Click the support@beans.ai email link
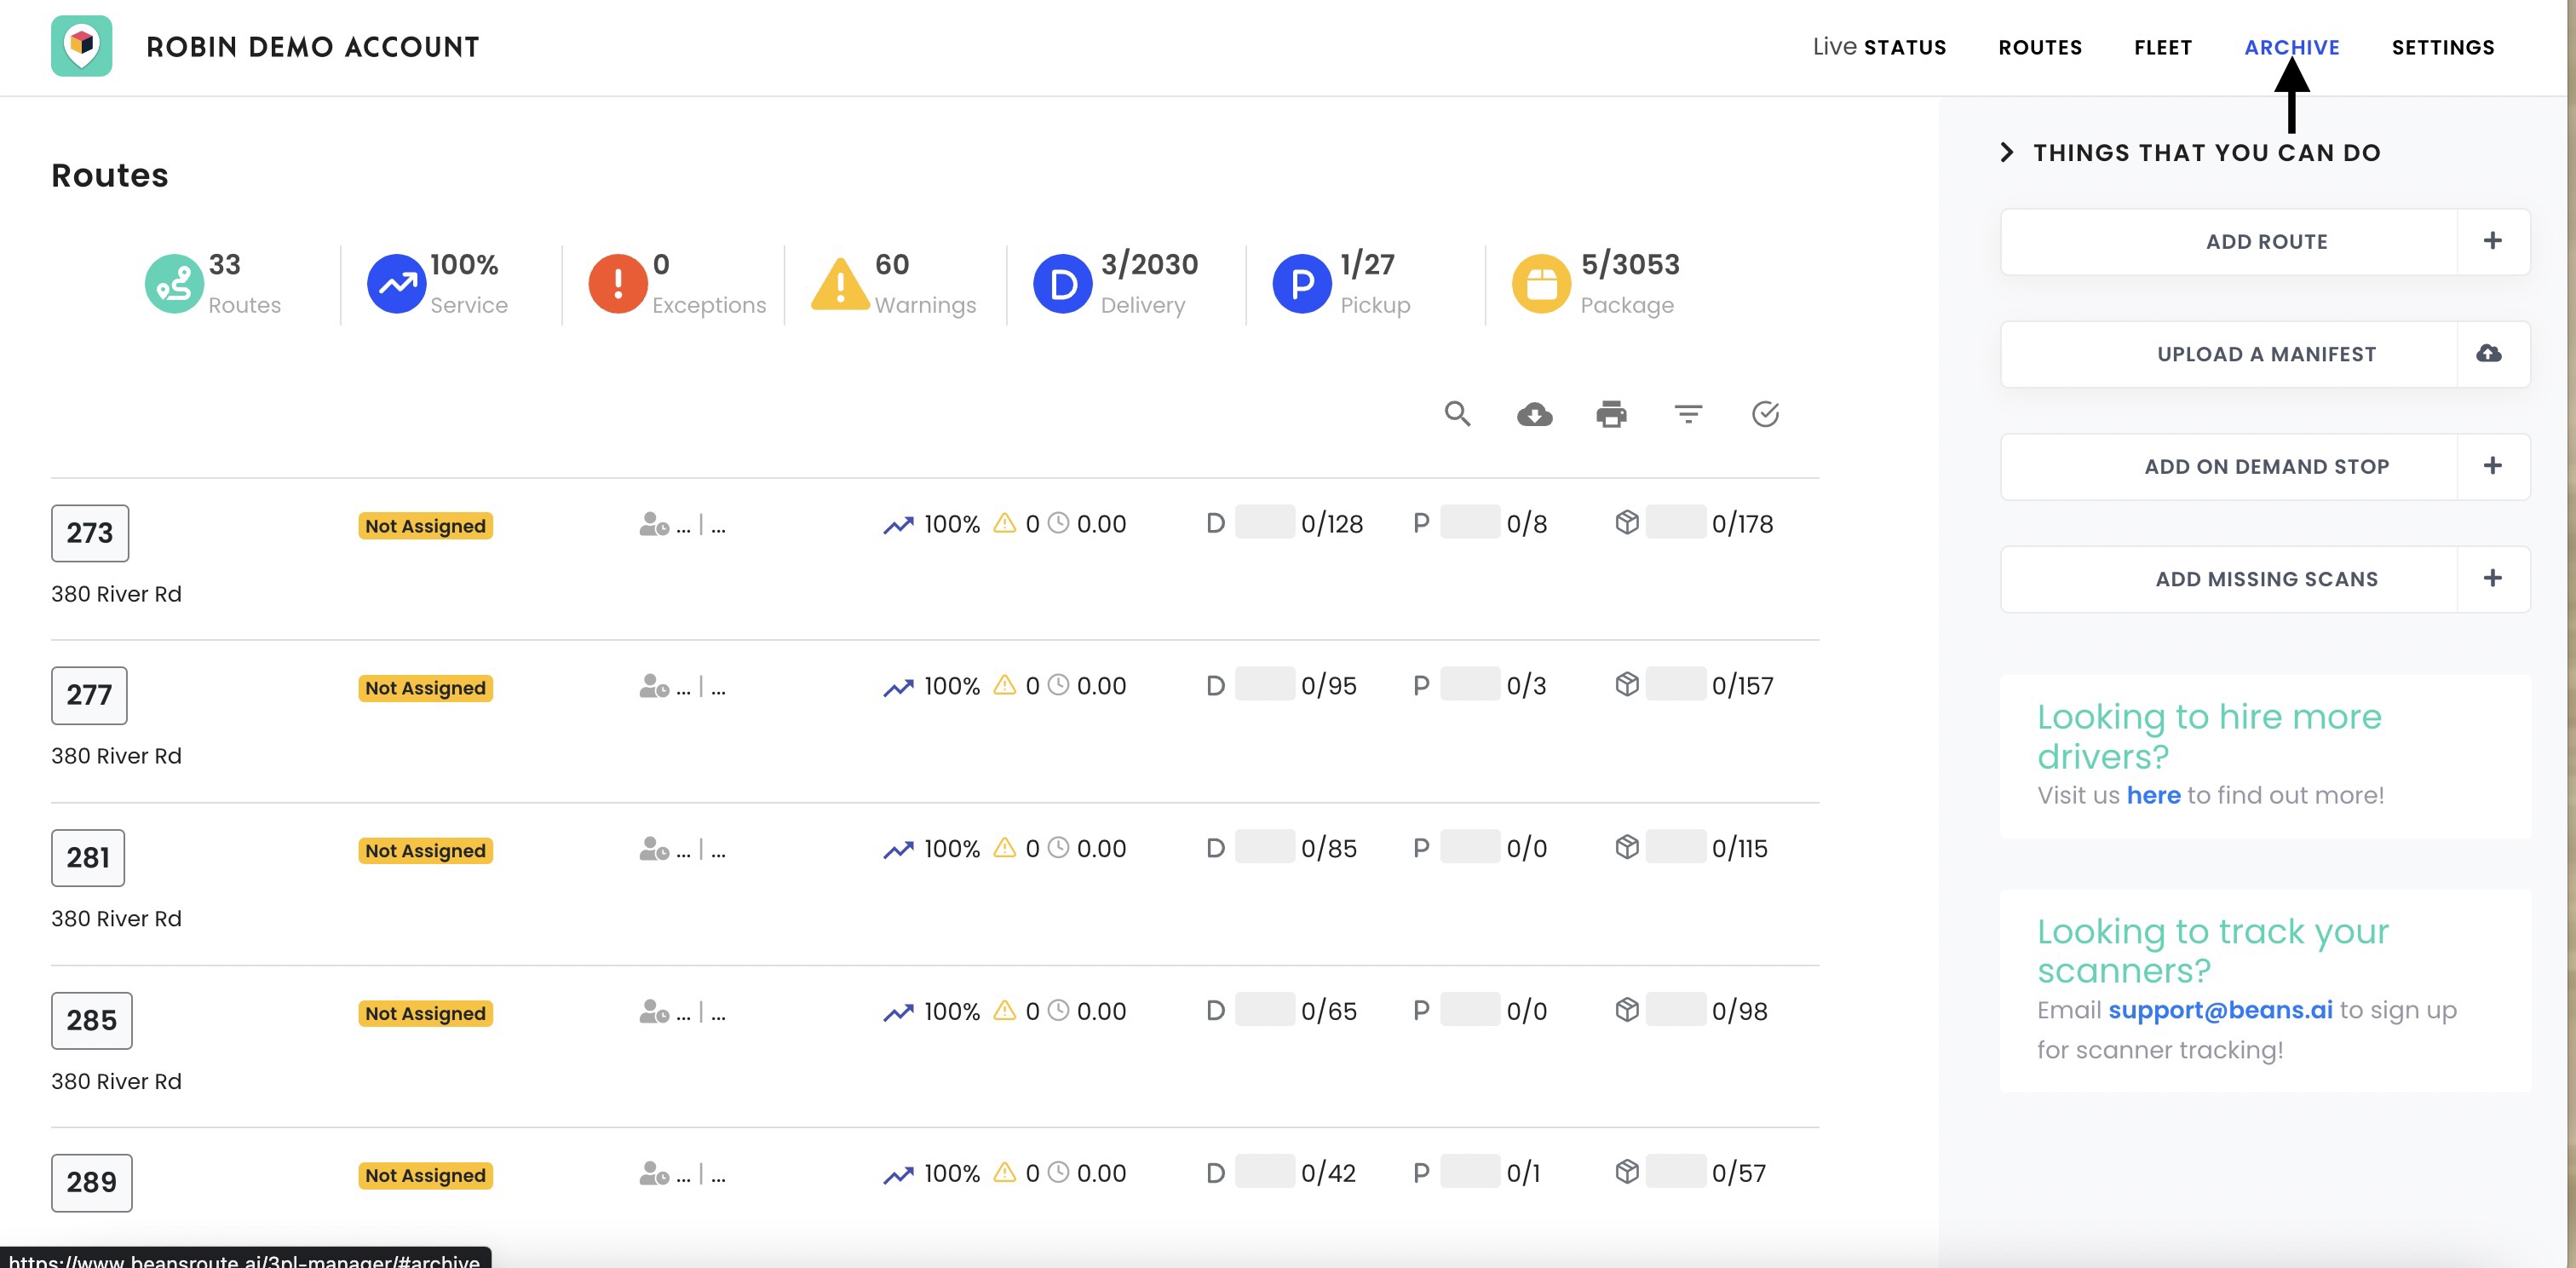 (2220, 1010)
